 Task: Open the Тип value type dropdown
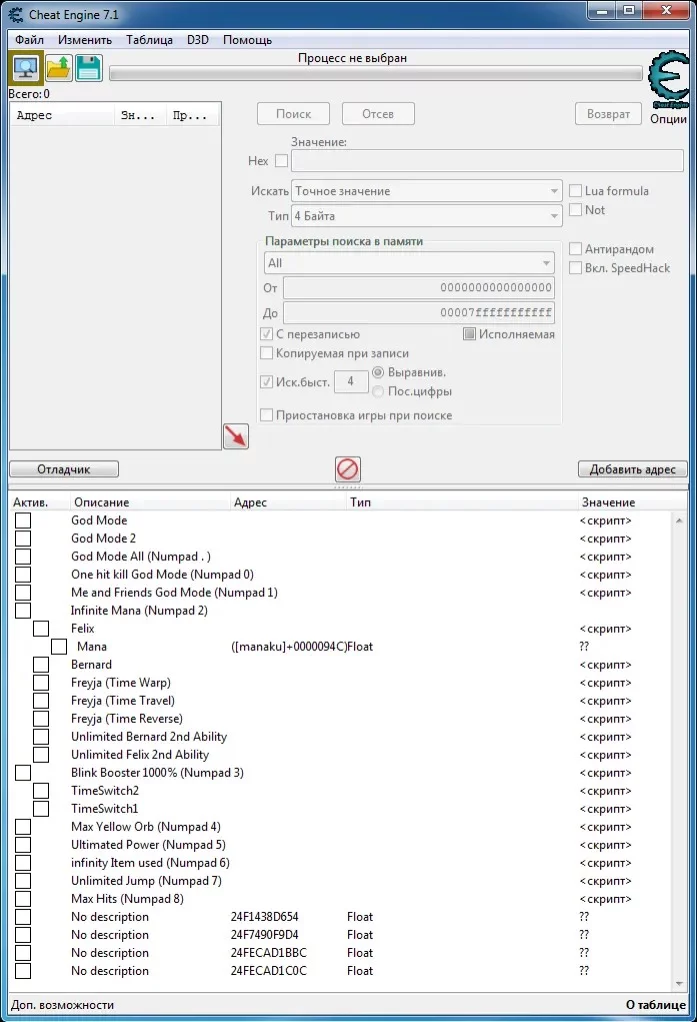click(426, 216)
